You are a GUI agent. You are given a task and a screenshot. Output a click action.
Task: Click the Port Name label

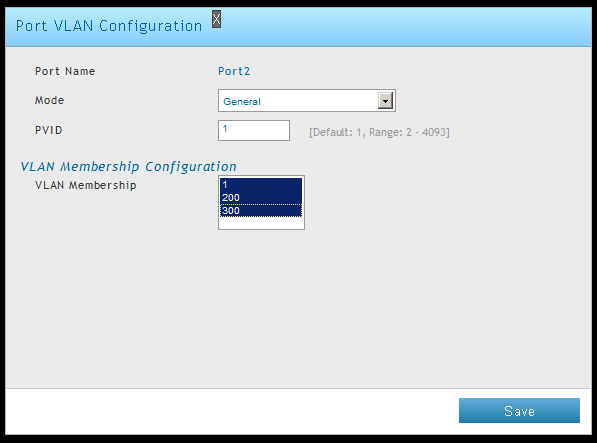click(65, 71)
